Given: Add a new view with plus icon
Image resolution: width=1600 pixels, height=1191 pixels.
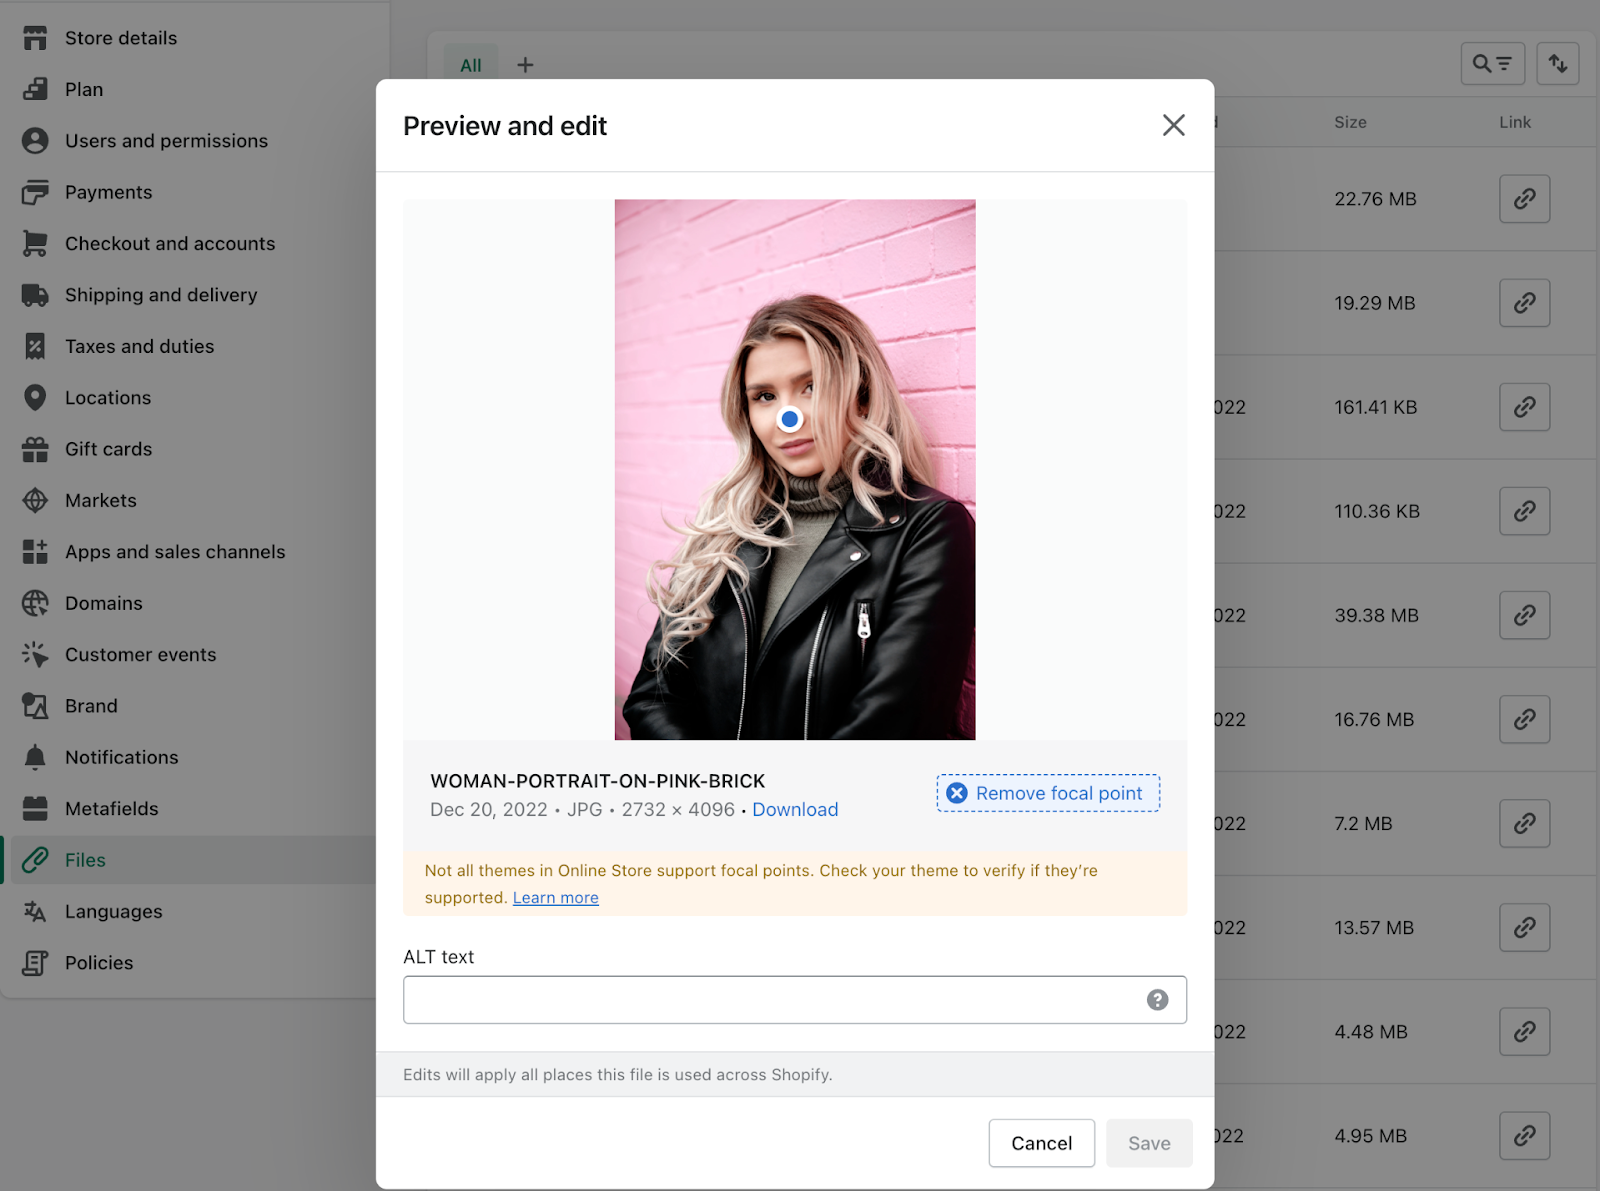Looking at the screenshot, I should pyautogui.click(x=525, y=65).
